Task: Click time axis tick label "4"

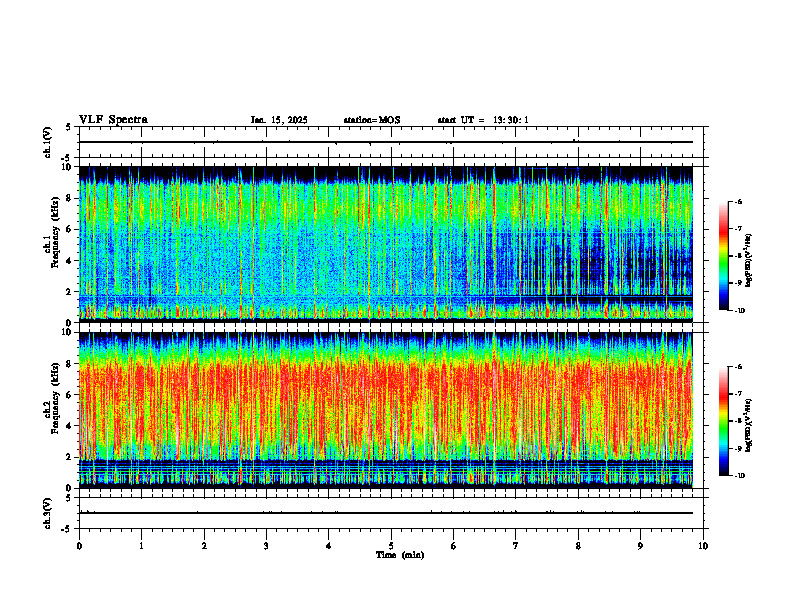Action: pos(329,546)
